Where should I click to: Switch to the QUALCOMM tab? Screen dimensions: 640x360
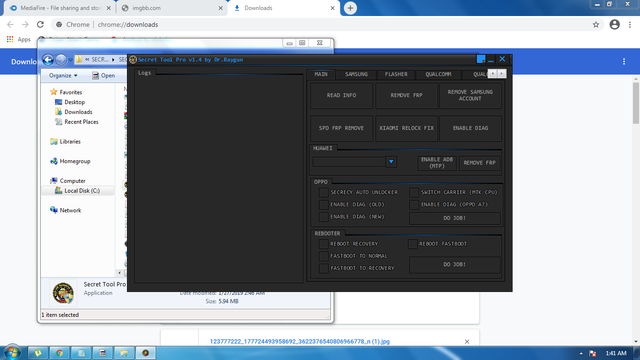pos(438,74)
